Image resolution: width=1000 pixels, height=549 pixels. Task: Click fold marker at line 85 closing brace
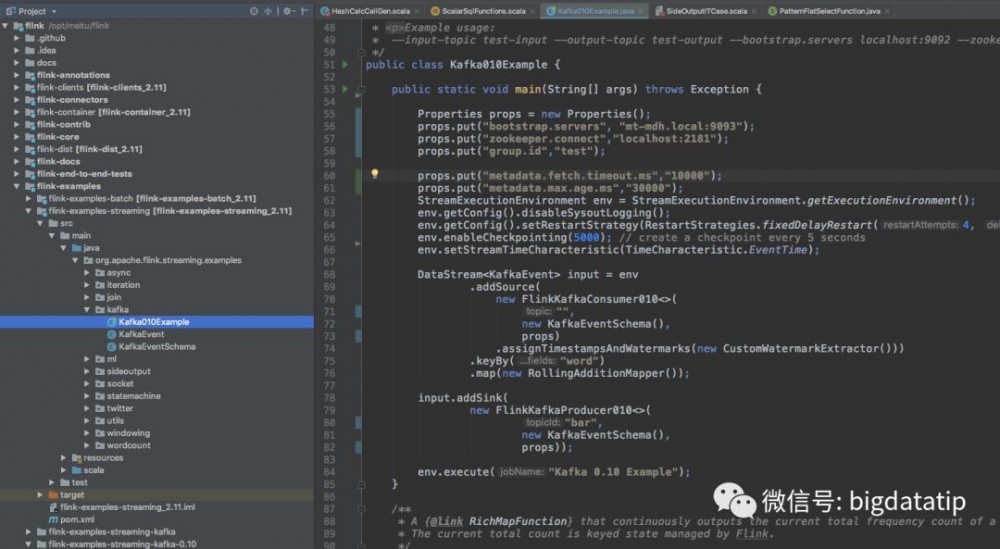coord(360,485)
